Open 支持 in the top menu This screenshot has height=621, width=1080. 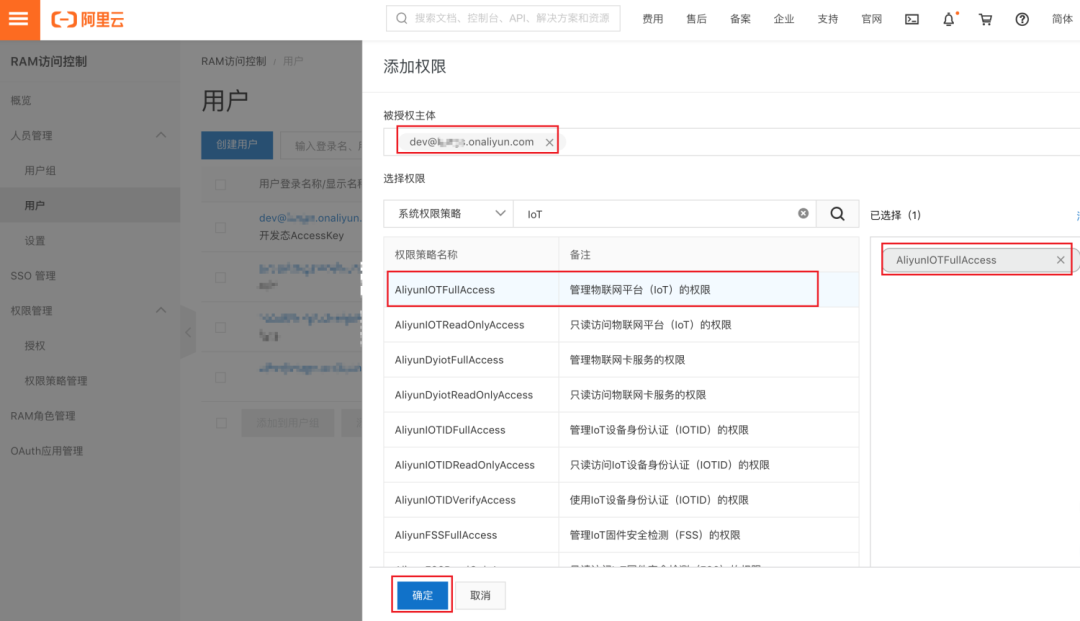coord(828,19)
